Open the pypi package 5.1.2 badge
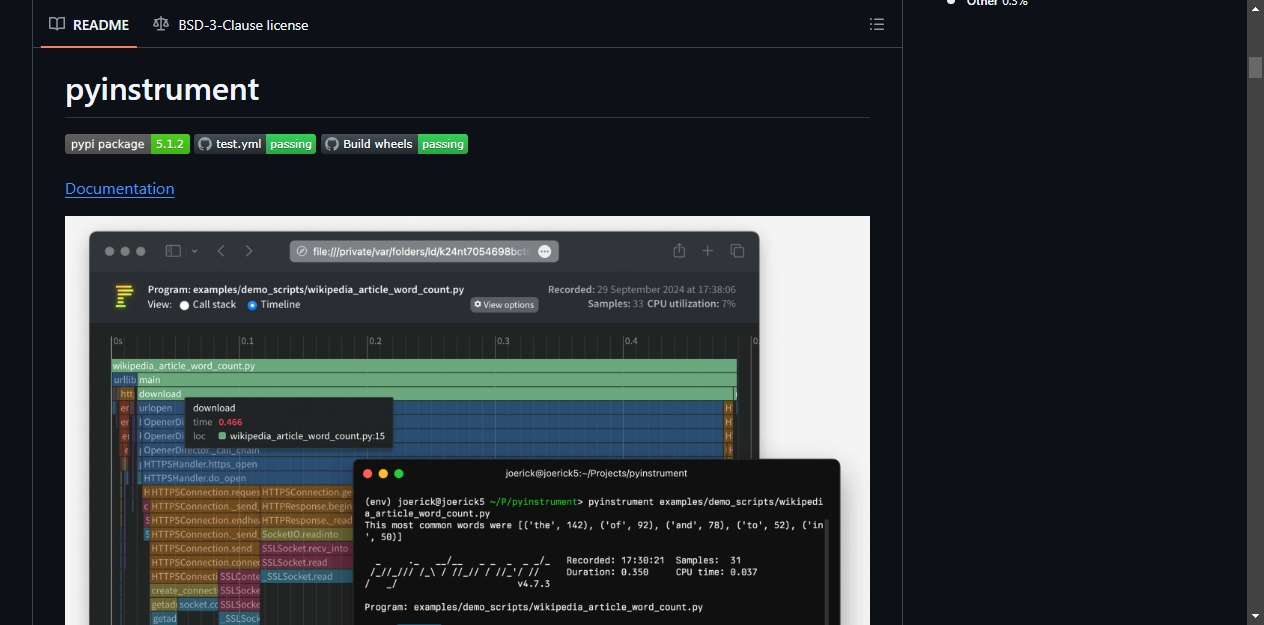The width and height of the screenshot is (1264, 625). (x=127, y=144)
